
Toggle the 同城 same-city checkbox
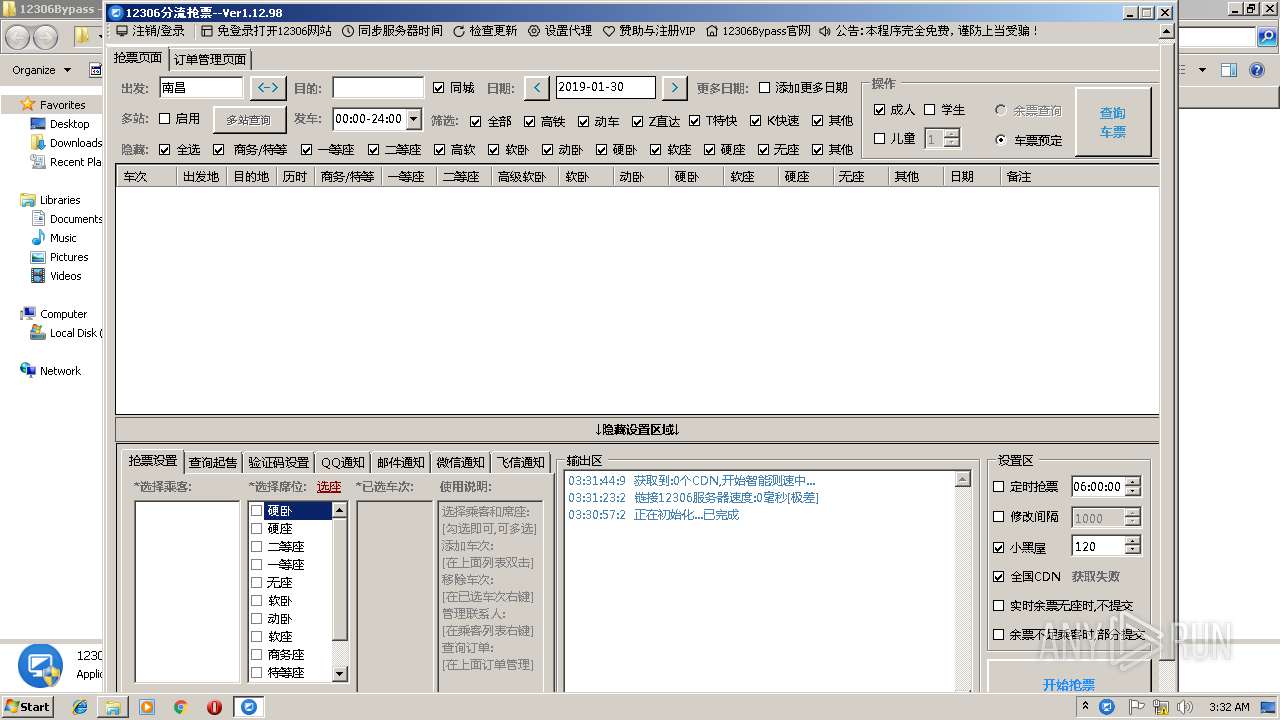pyautogui.click(x=439, y=88)
